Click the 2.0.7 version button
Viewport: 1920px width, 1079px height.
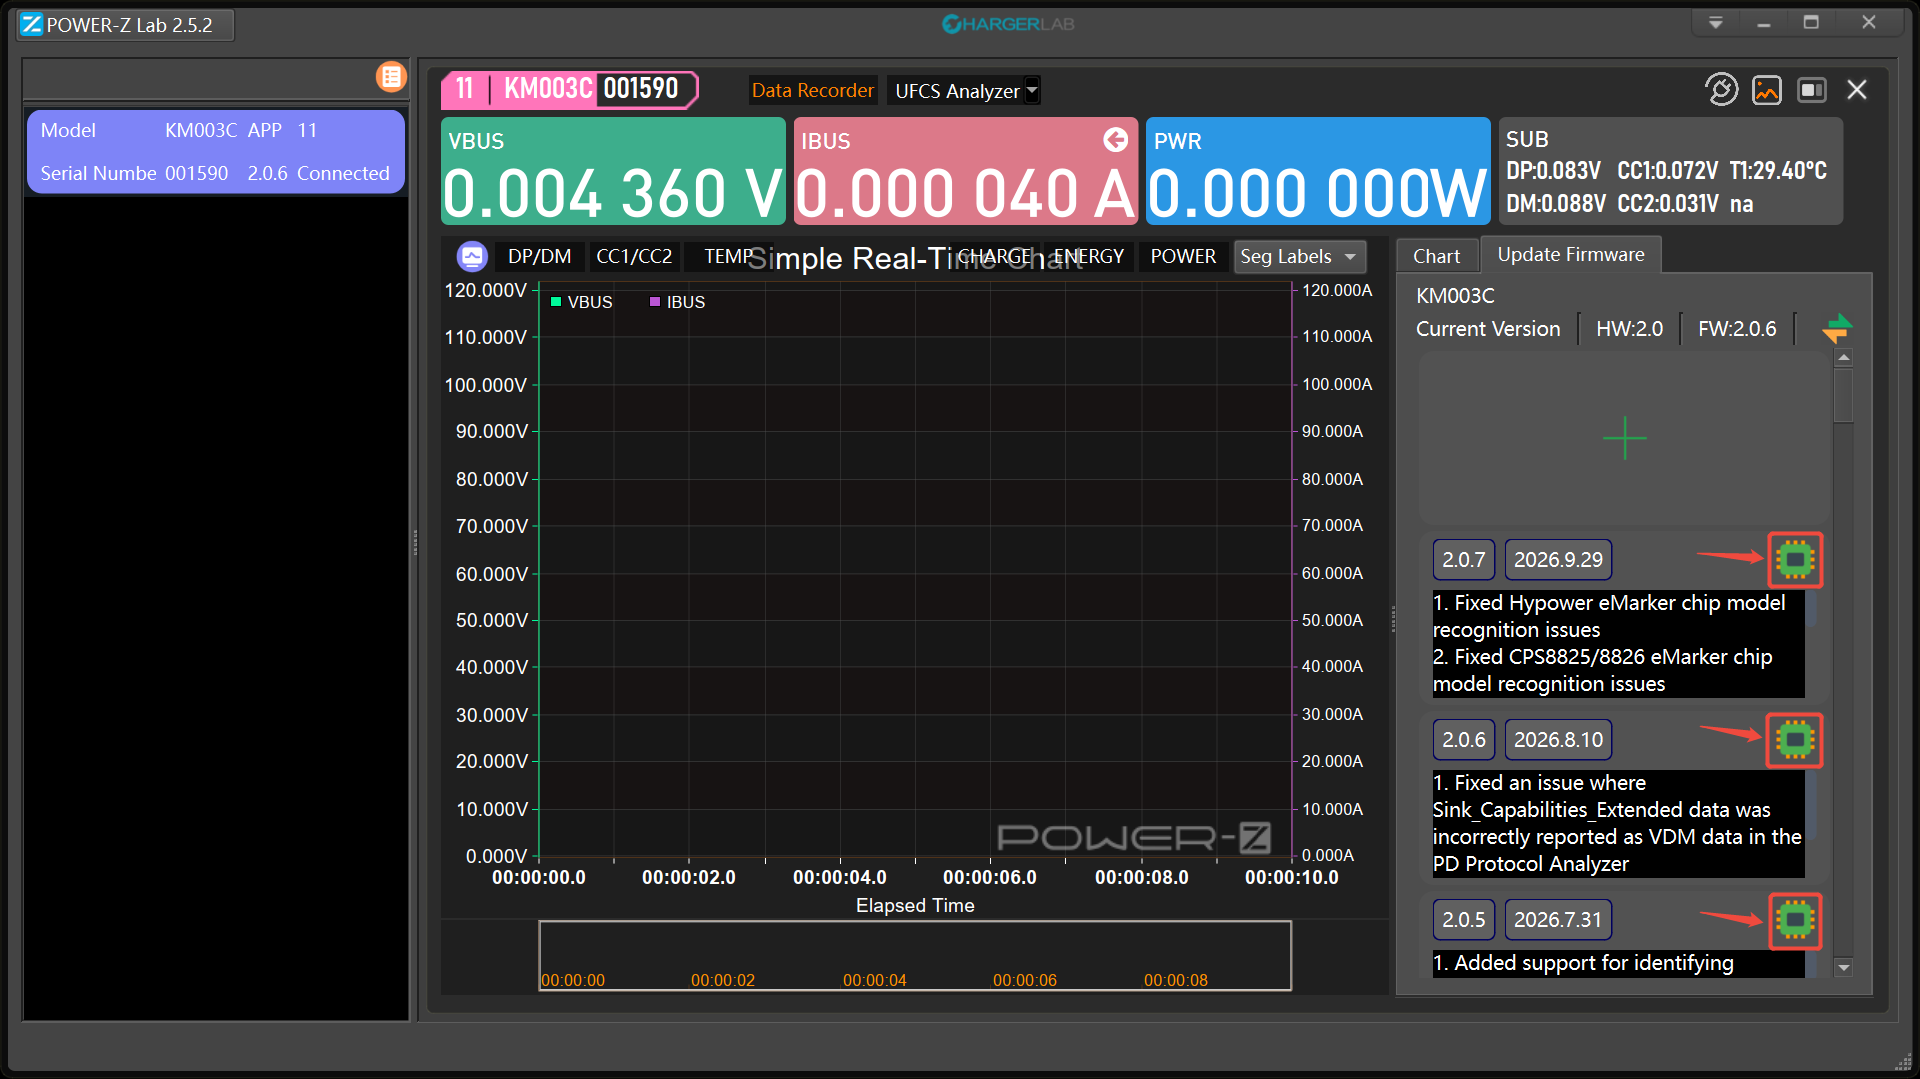1463,560
